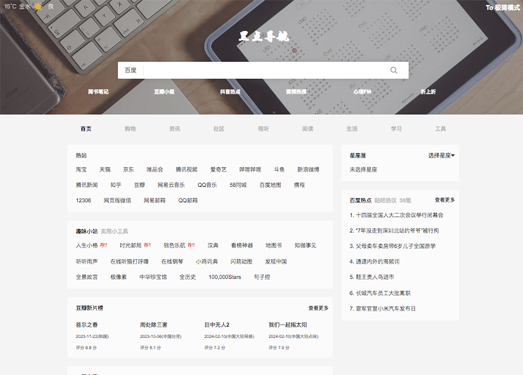Switch to the 工具 tab
523x375 pixels.
[440, 129]
